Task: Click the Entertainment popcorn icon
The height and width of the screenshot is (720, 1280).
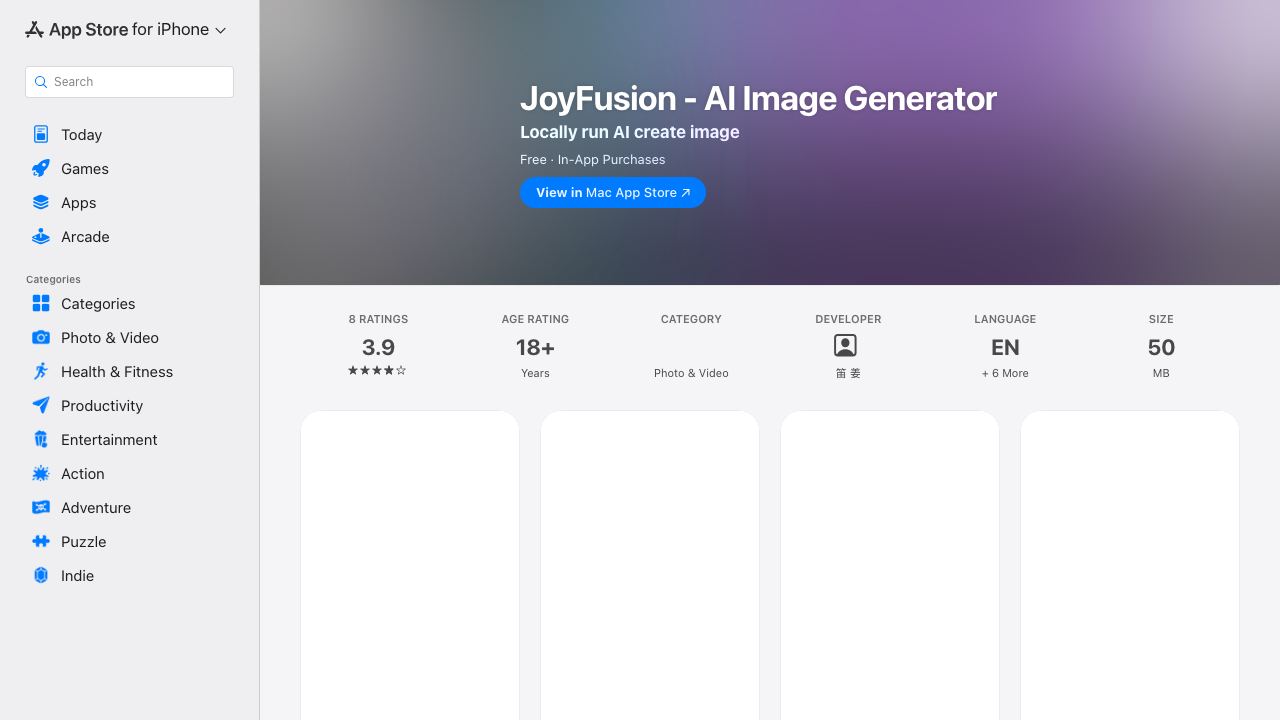Action: point(41,439)
